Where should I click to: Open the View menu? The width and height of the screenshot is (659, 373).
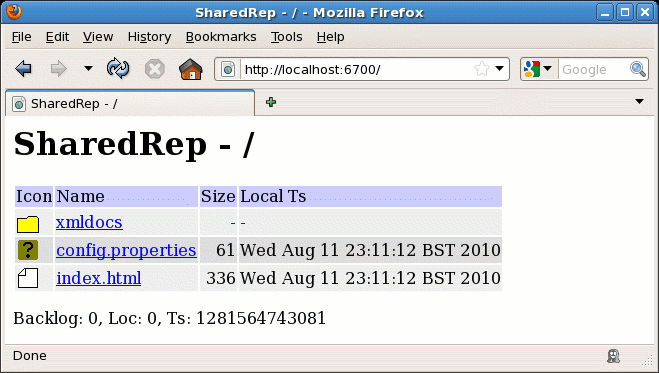(x=98, y=37)
